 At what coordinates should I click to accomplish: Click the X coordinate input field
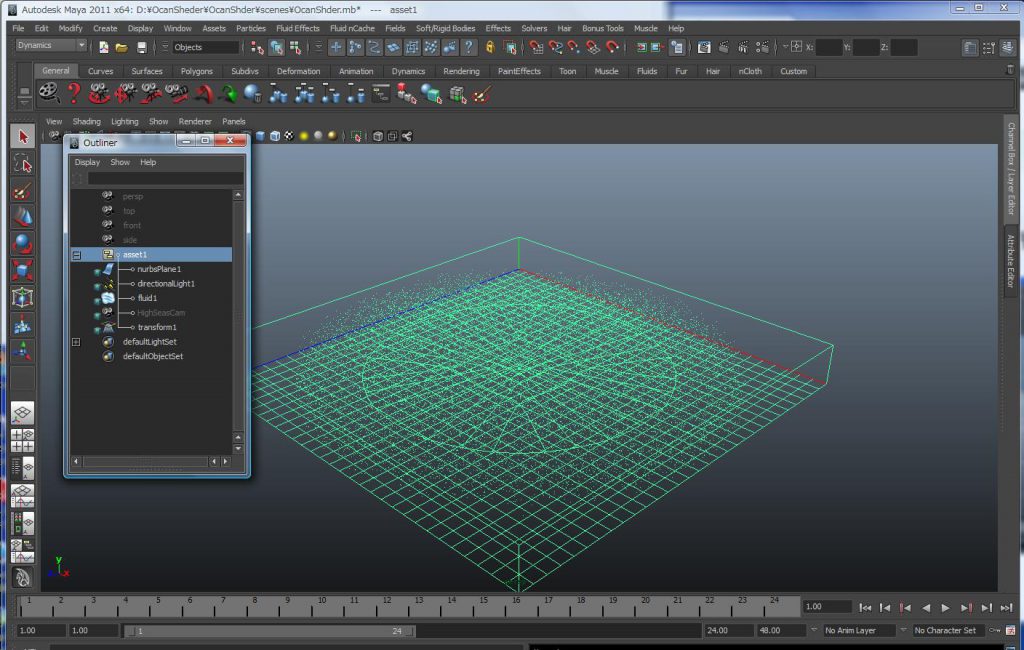point(829,47)
